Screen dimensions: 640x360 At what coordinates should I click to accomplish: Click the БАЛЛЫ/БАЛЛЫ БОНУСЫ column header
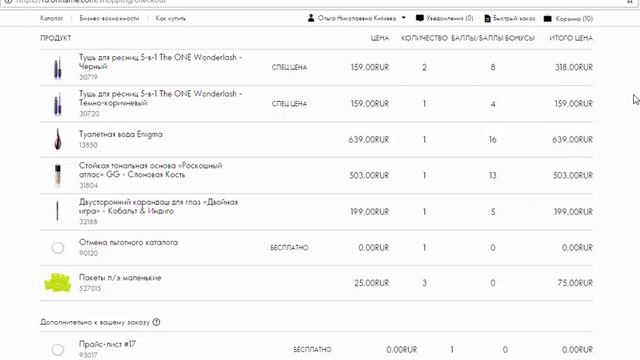493,38
